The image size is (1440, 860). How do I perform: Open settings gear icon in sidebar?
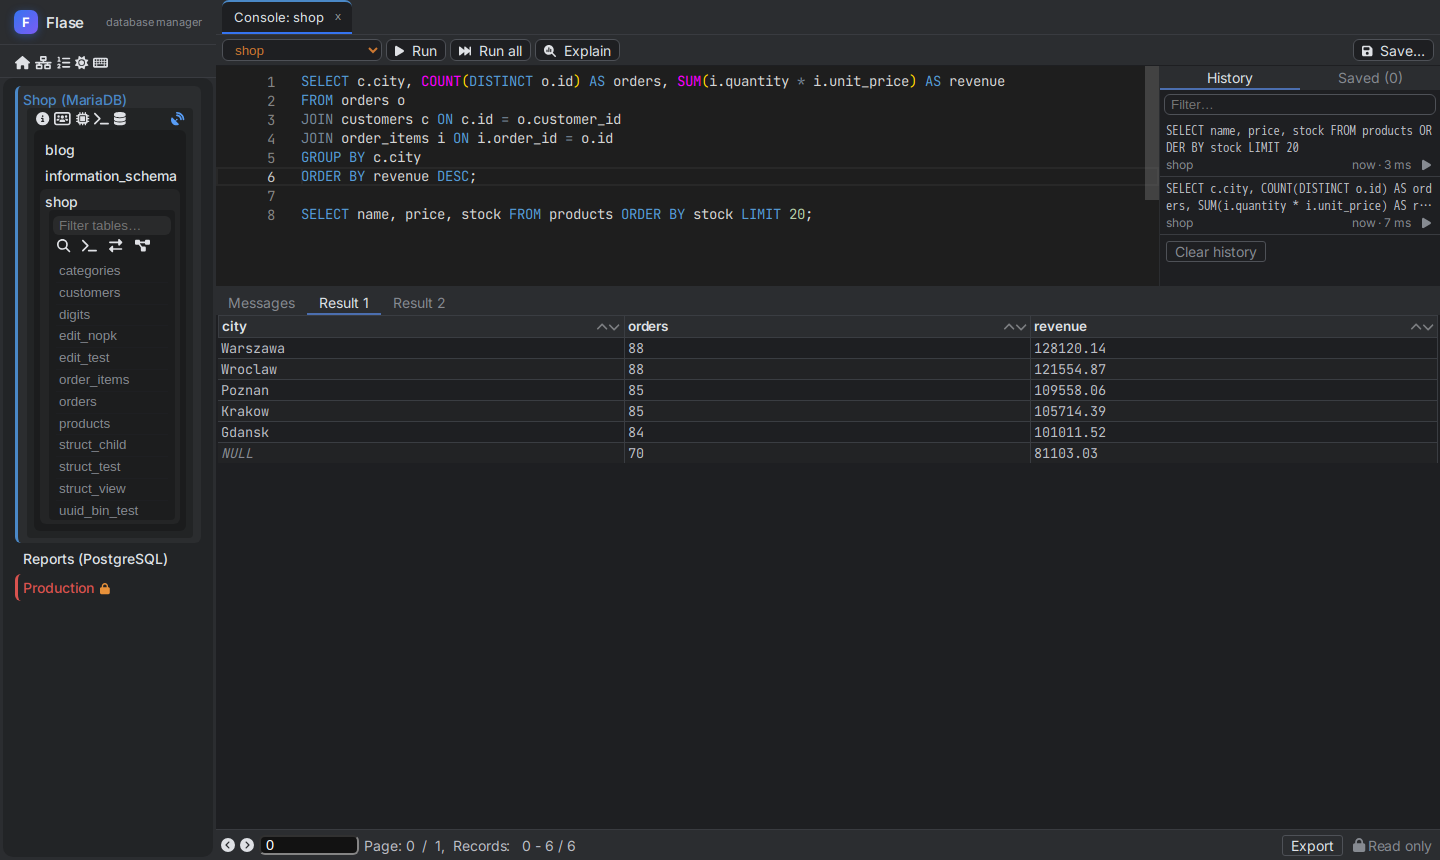click(82, 63)
